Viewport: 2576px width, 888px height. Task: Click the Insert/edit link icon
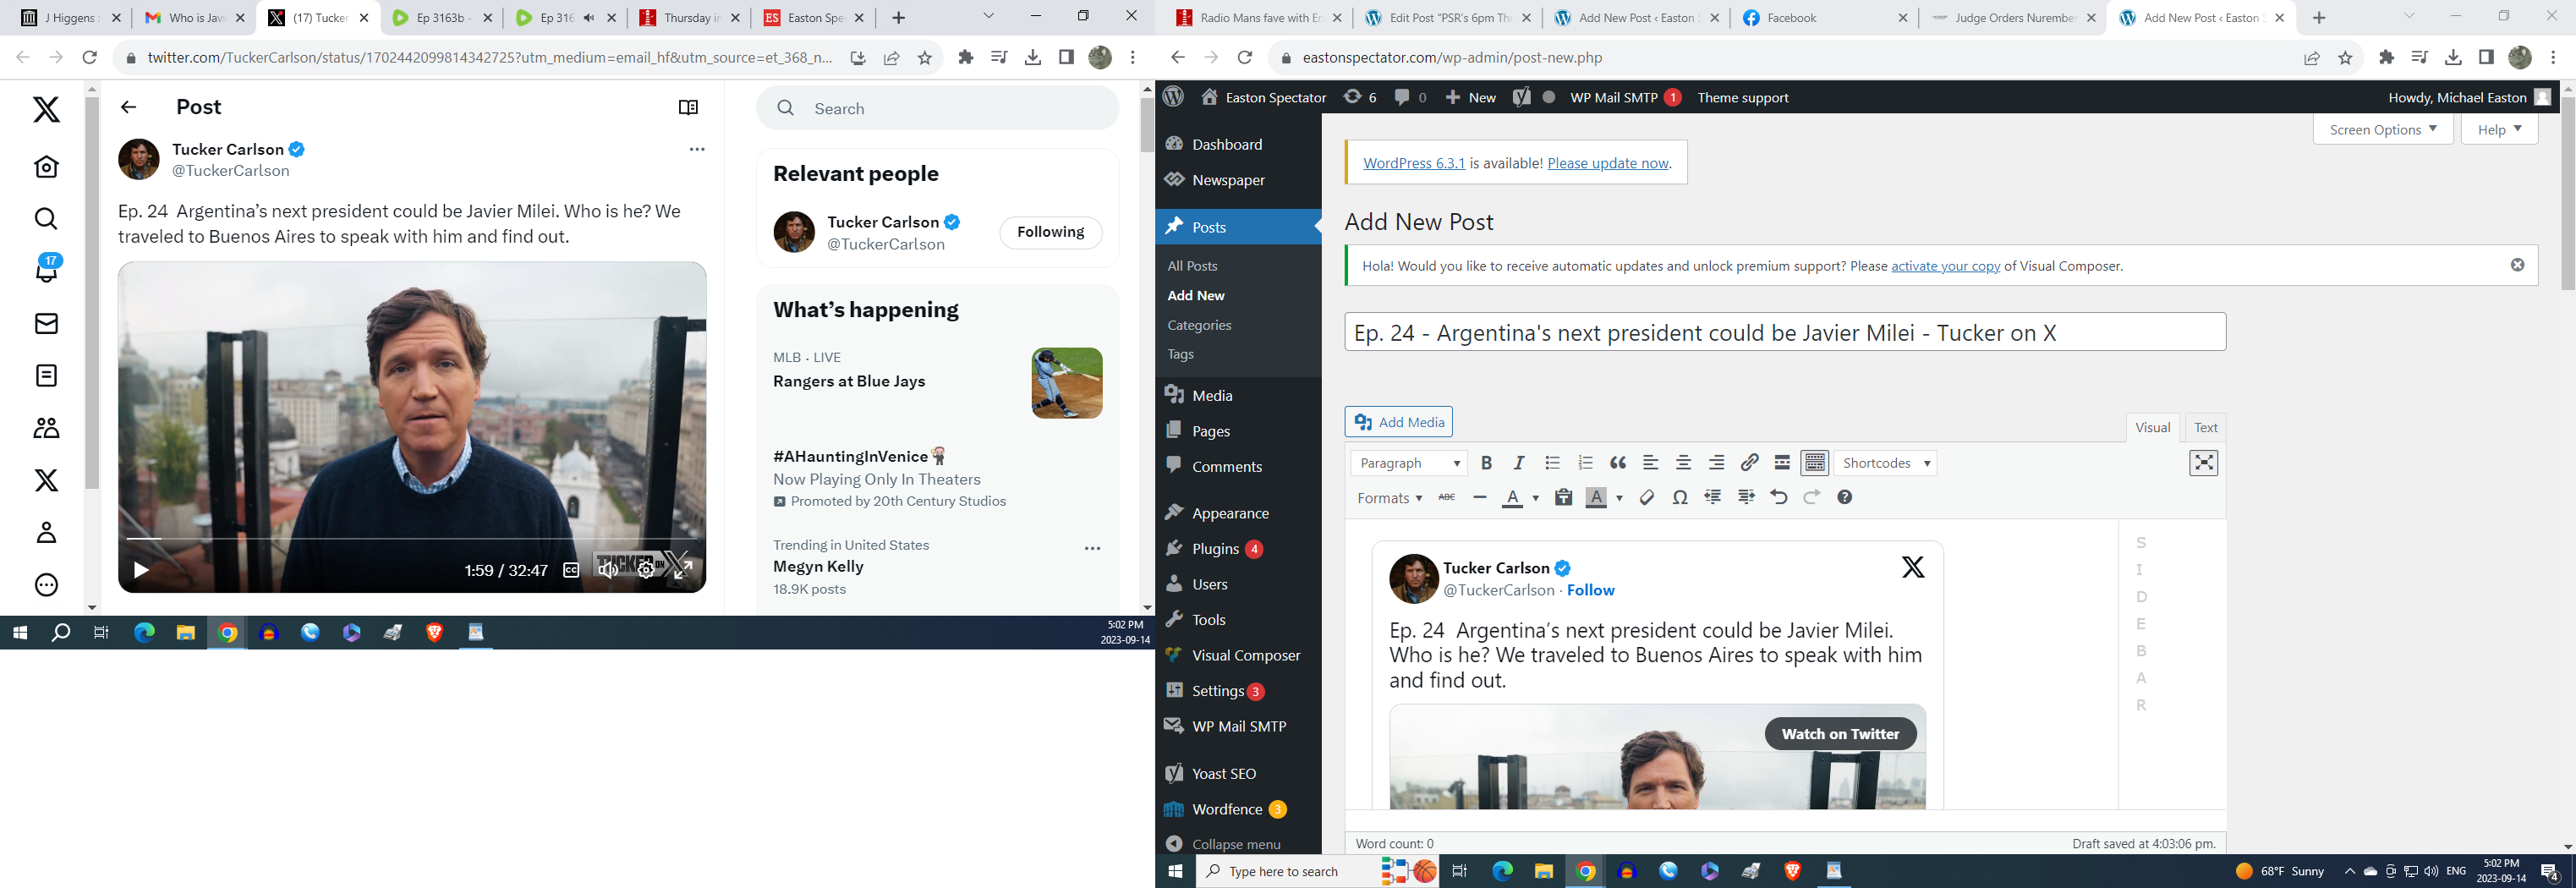[x=1749, y=463]
